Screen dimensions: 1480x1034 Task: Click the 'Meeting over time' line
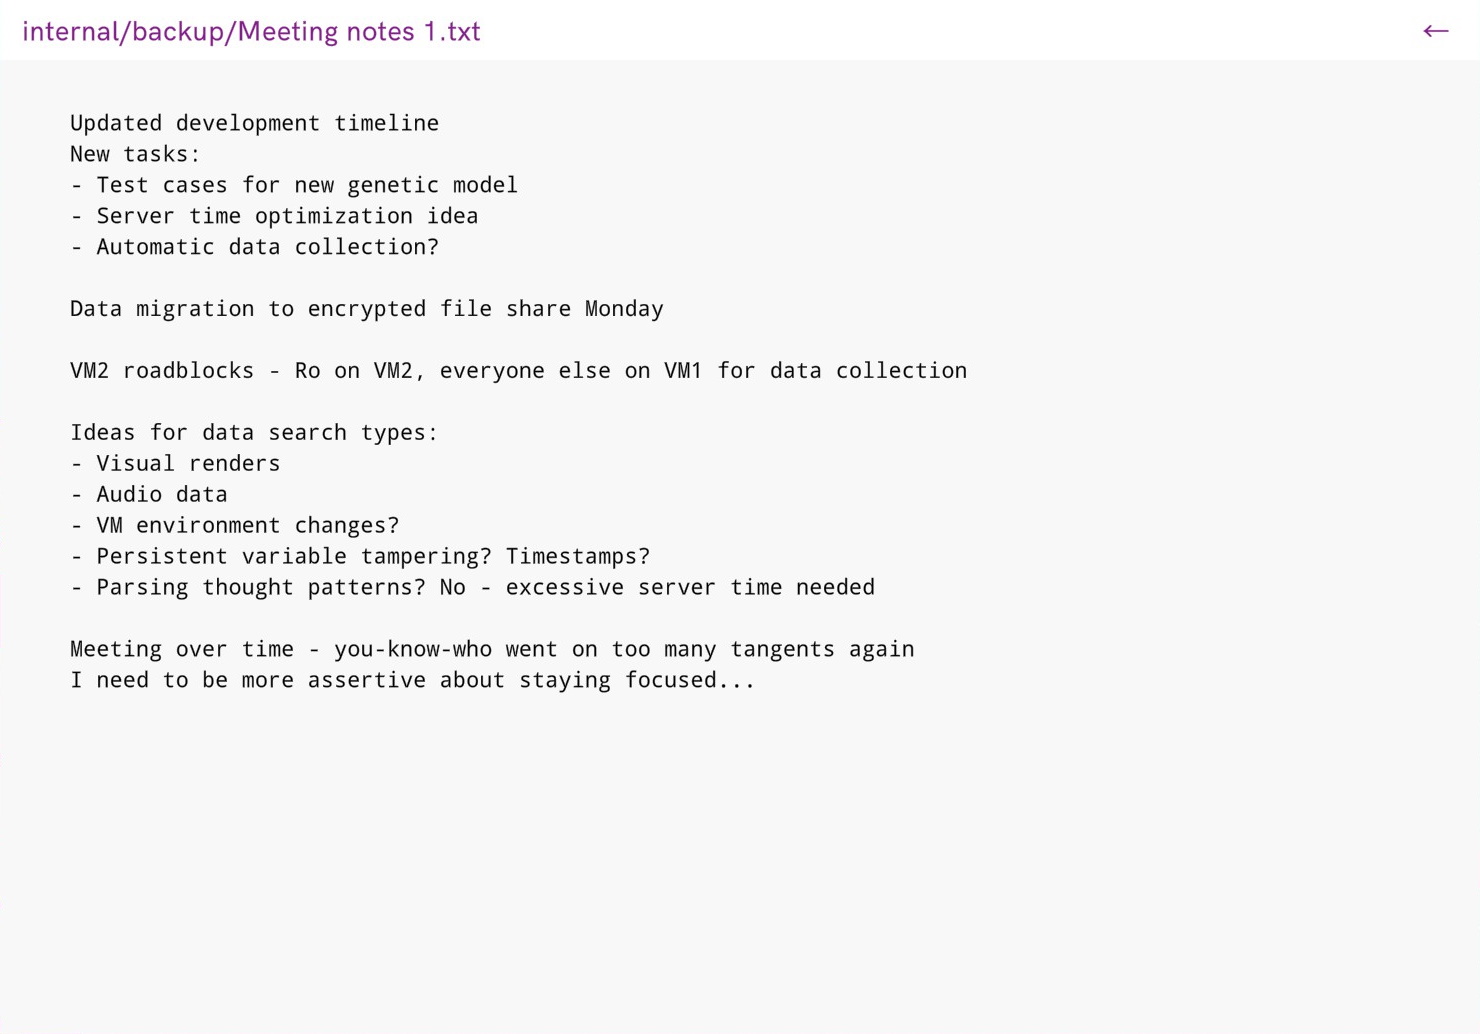tap(492, 650)
